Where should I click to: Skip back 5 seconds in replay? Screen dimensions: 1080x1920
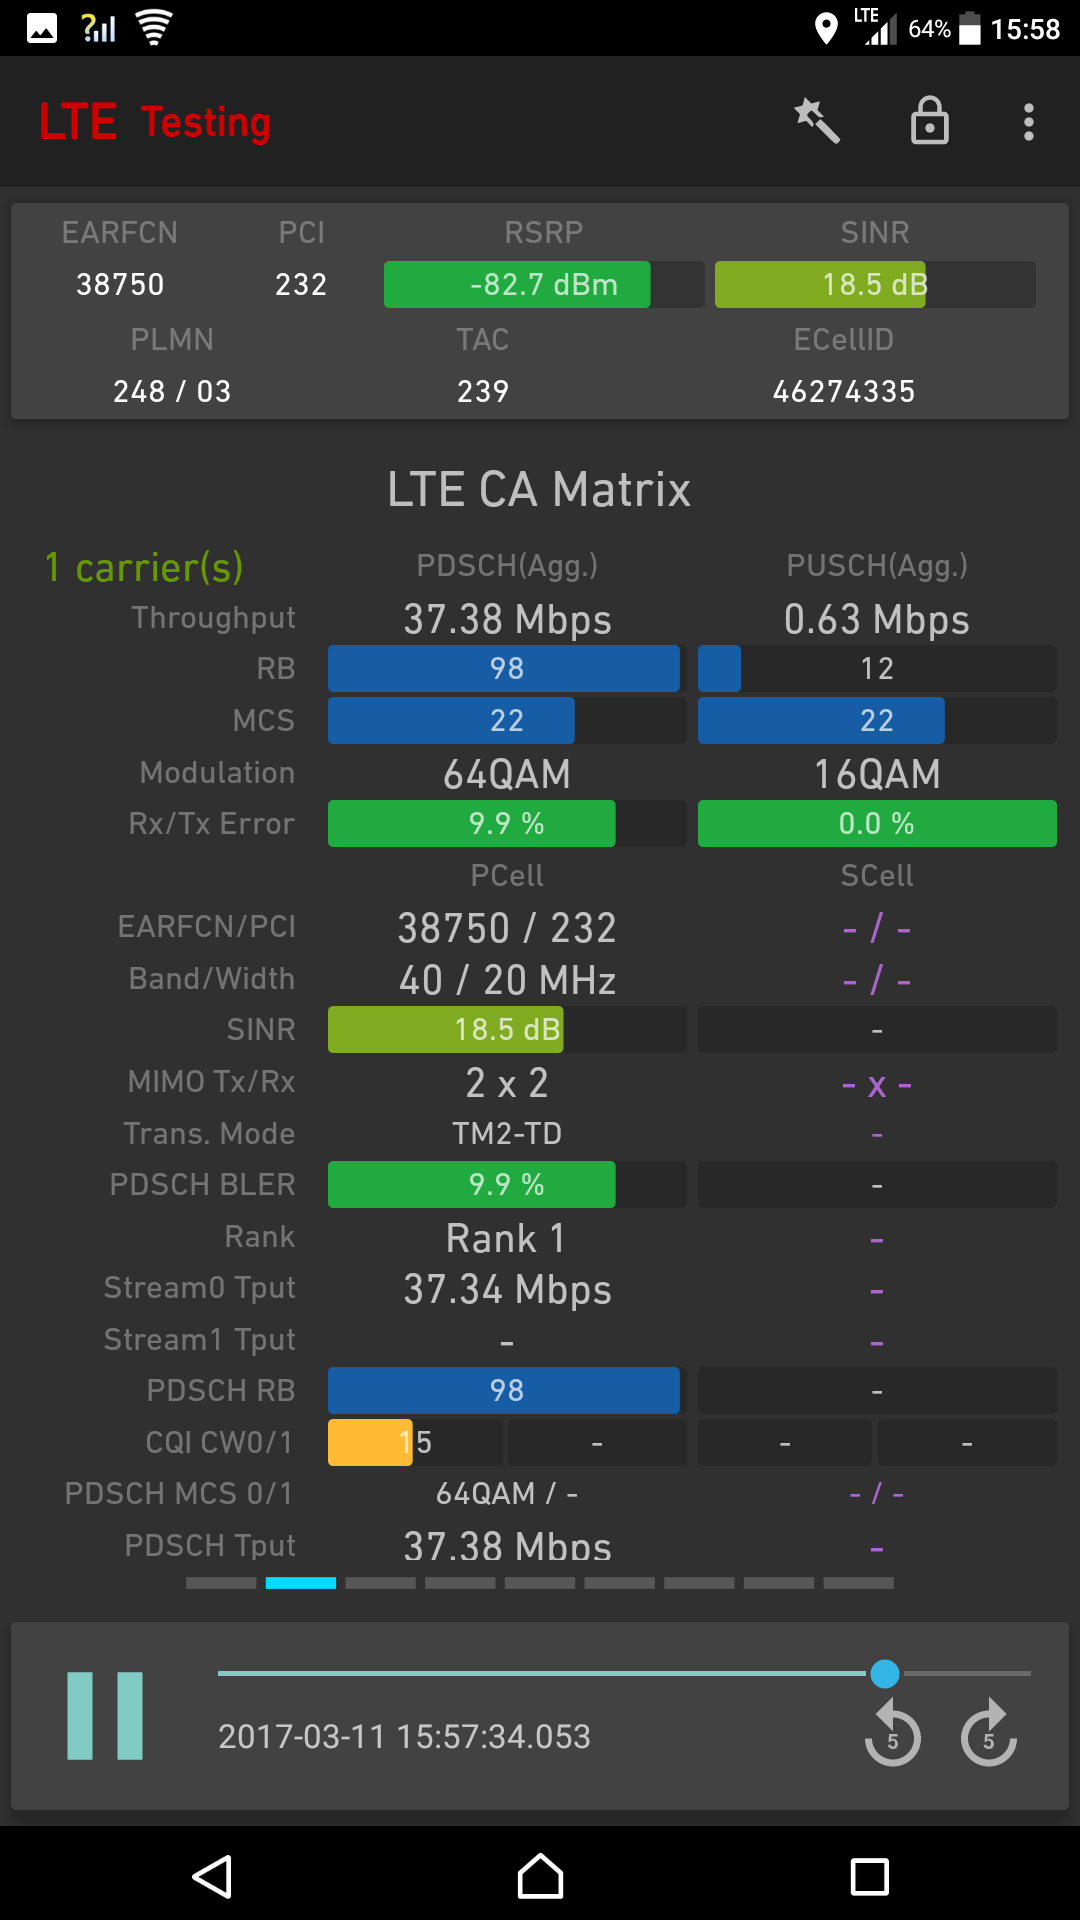tap(892, 1733)
